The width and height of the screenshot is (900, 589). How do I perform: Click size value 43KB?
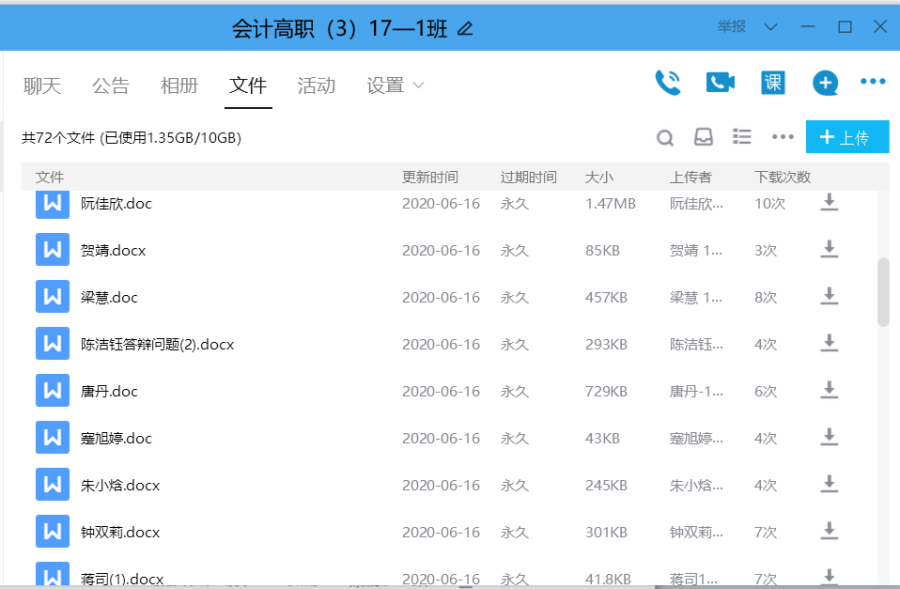click(602, 439)
